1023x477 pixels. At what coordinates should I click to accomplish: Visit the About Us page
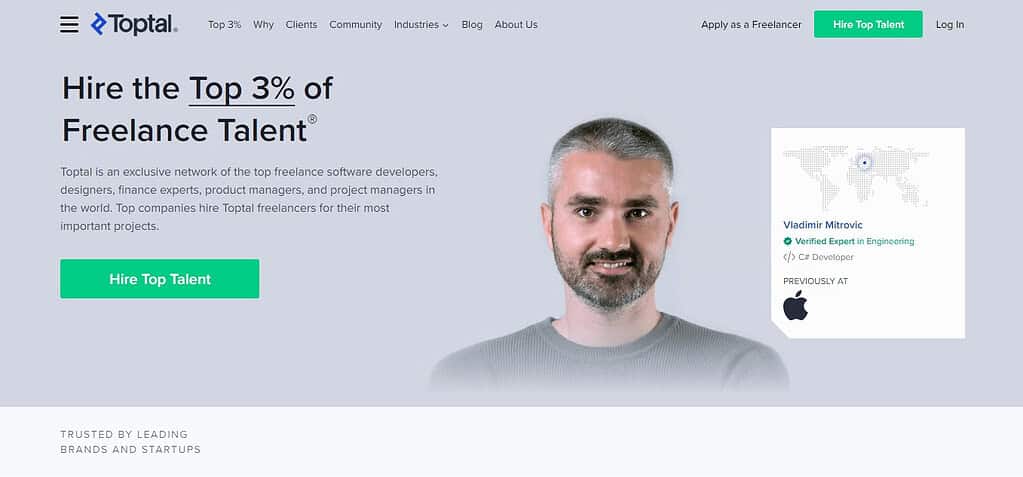[x=516, y=25]
